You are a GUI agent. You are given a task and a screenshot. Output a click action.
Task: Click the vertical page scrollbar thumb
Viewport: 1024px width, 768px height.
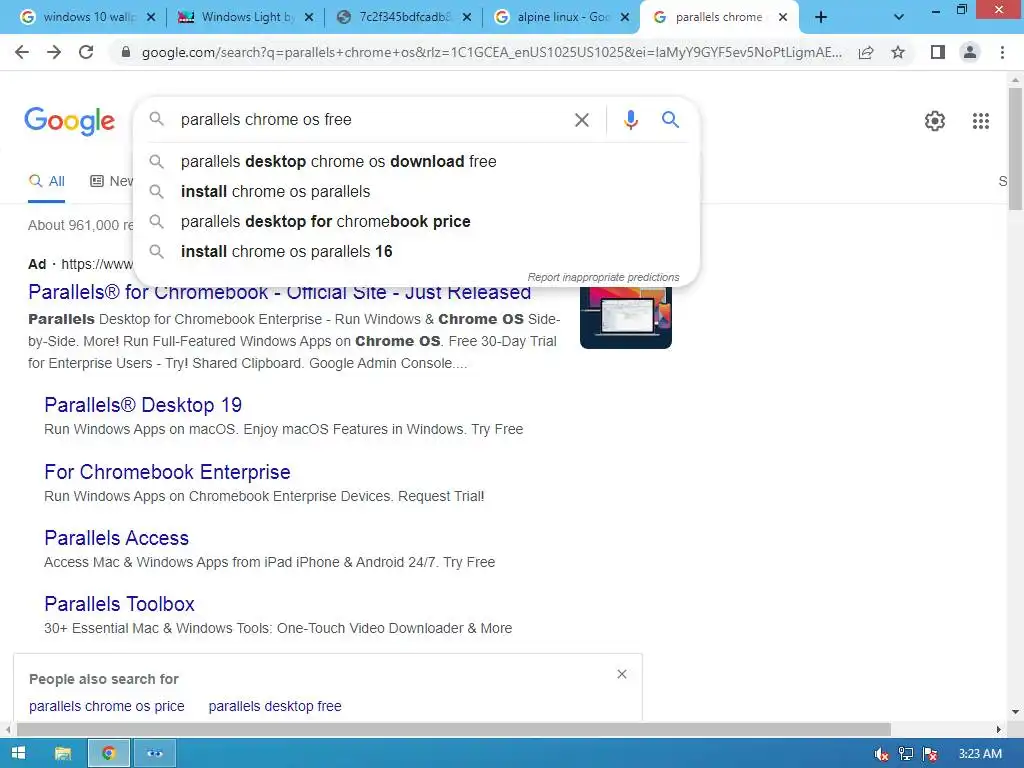tap(1015, 149)
